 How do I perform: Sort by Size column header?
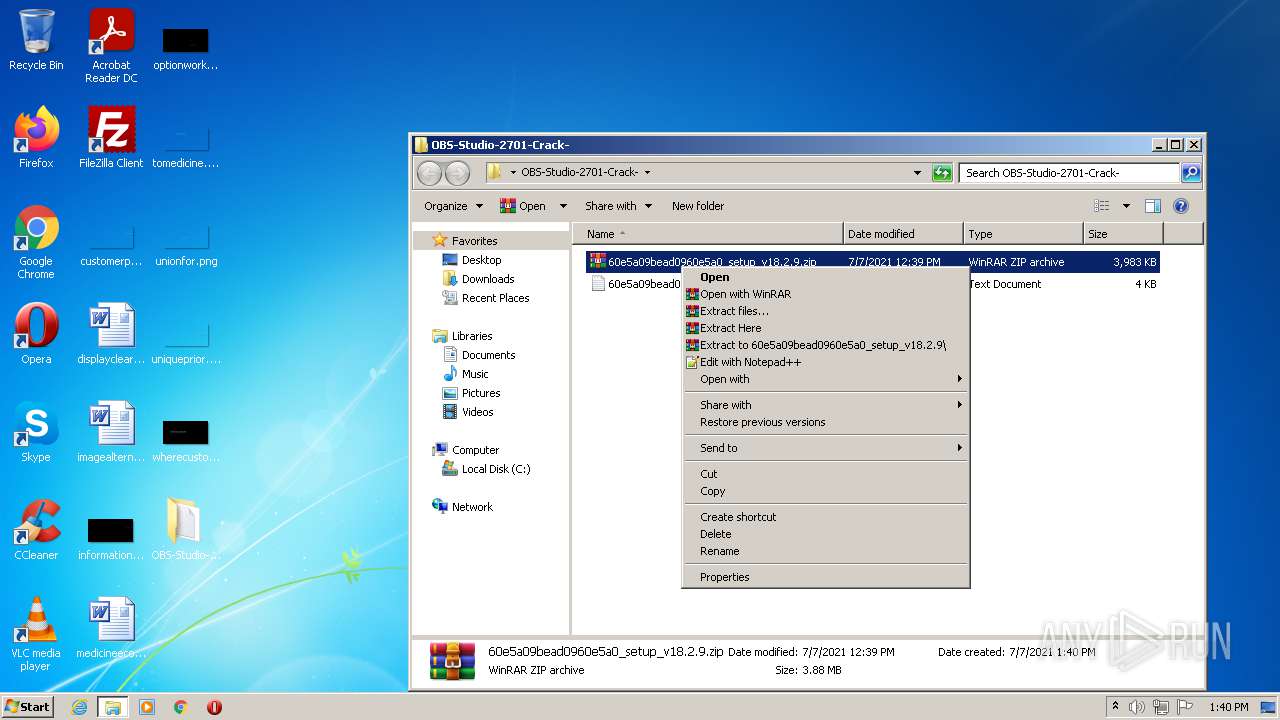pyautogui.click(x=1123, y=234)
